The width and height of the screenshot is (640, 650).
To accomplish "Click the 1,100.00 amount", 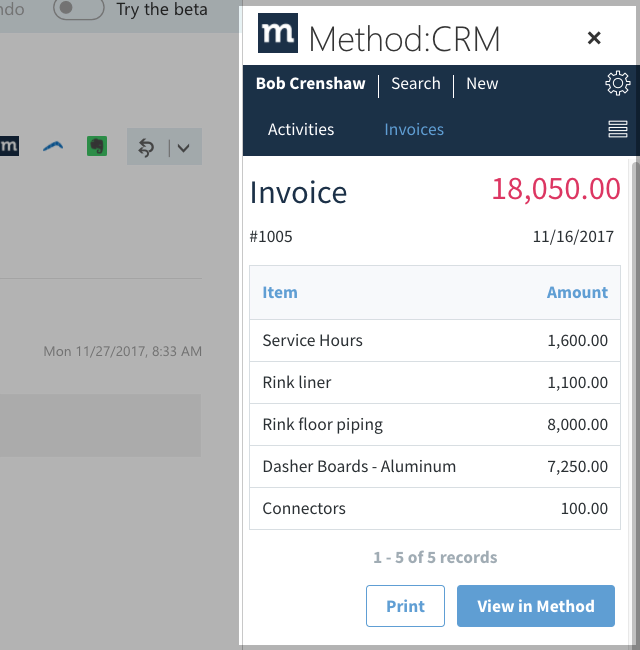I will [578, 383].
